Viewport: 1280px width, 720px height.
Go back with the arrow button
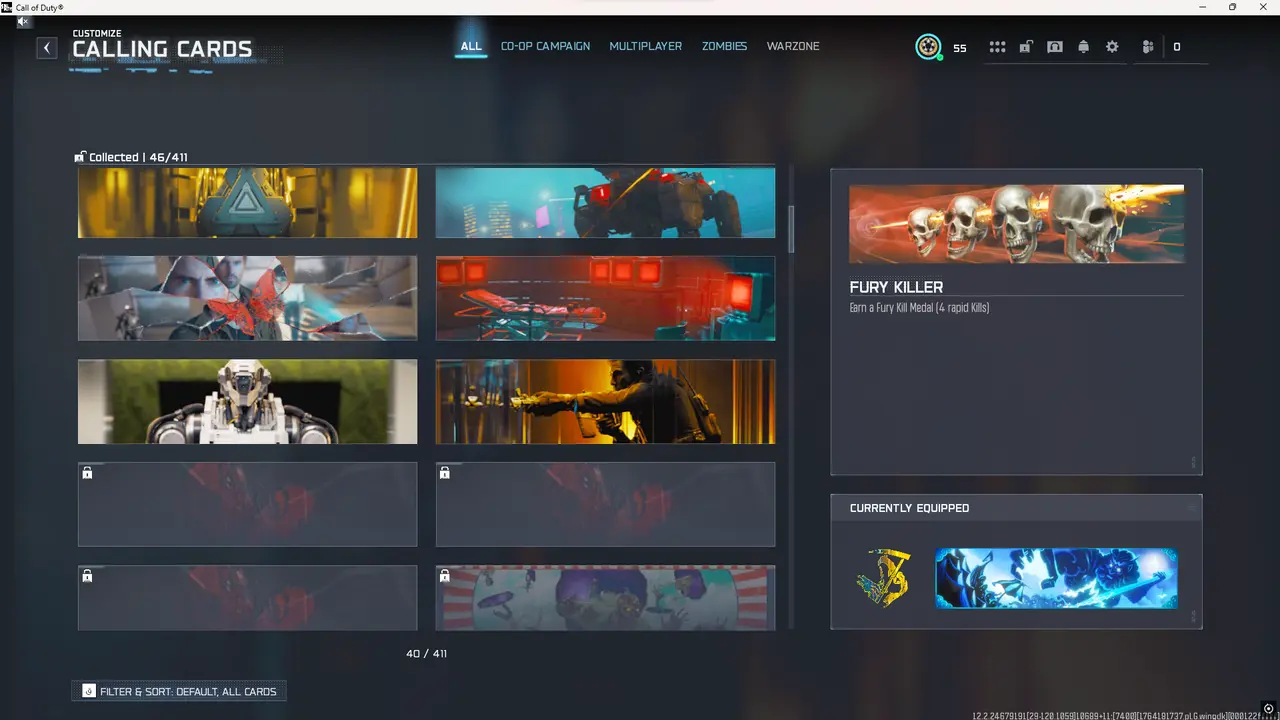pos(46,47)
